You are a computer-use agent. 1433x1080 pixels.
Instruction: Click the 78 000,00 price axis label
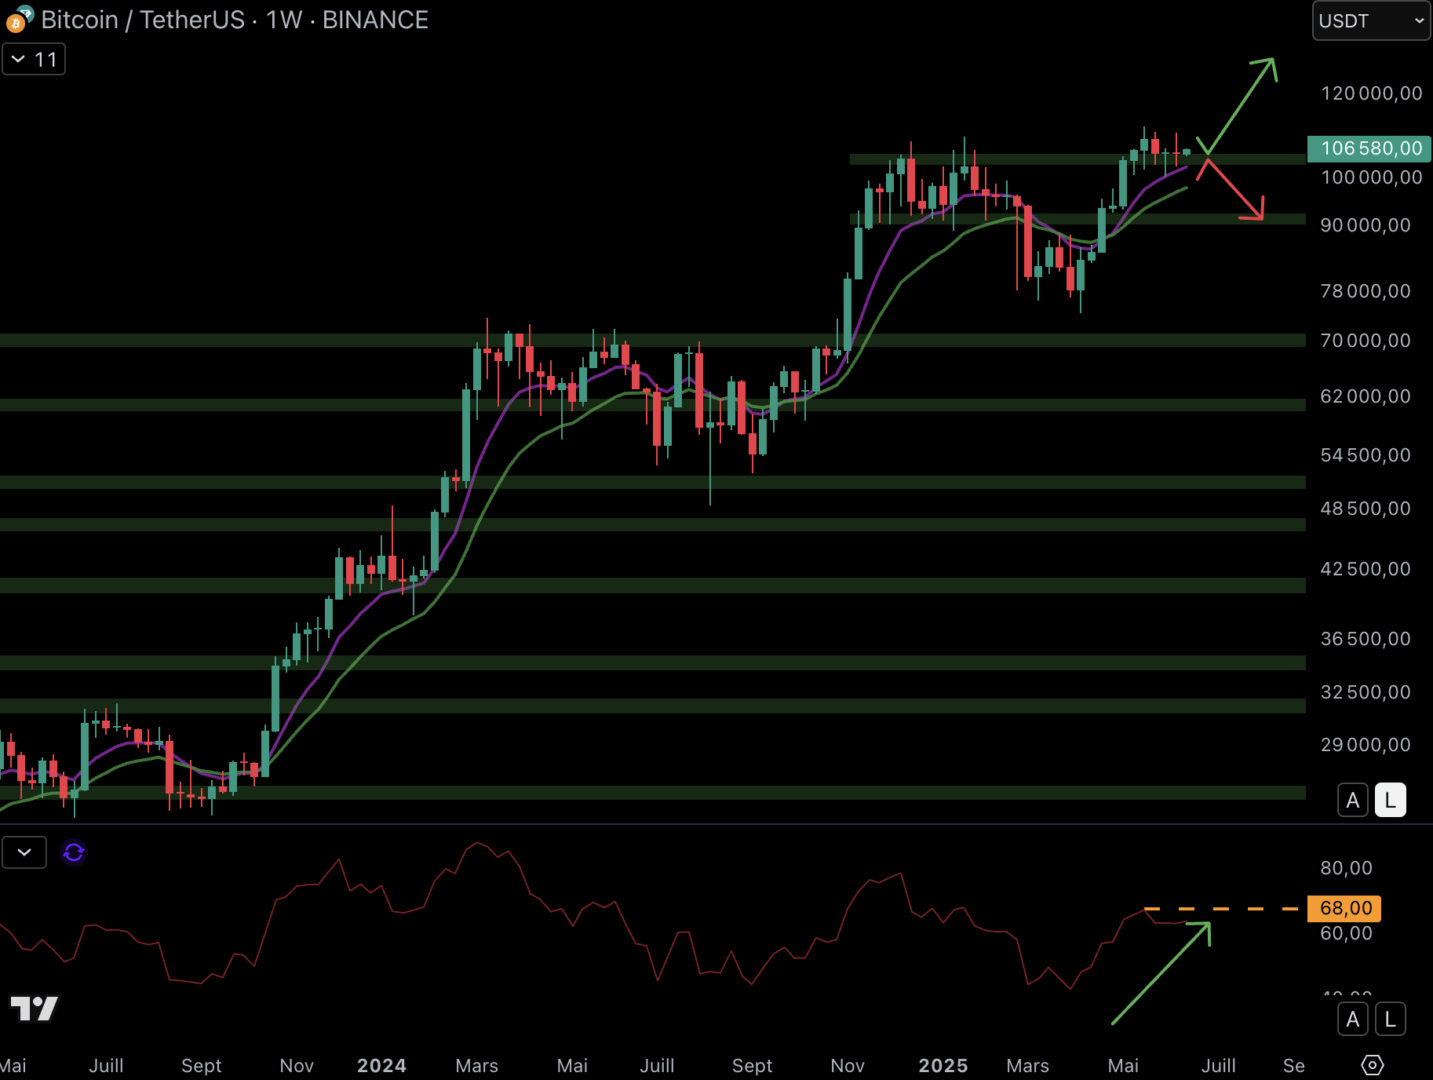(1365, 291)
